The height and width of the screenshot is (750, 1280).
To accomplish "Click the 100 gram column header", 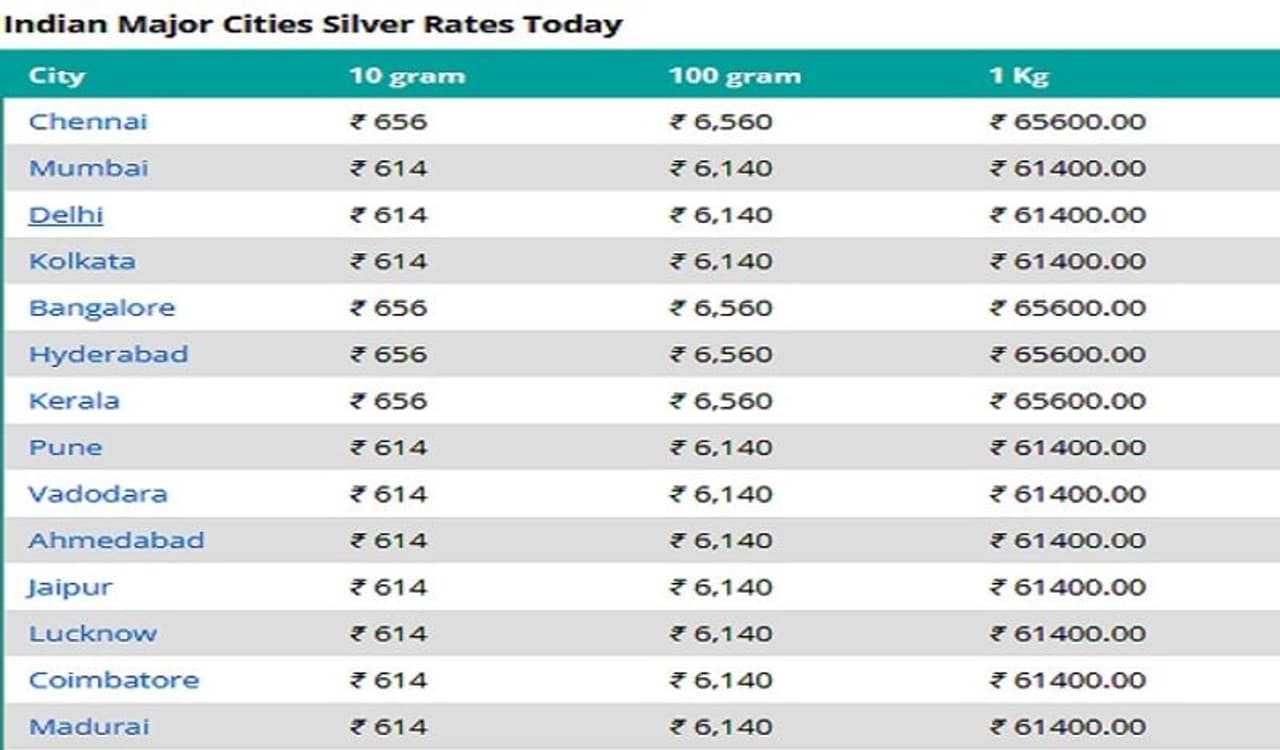I will (735, 76).
